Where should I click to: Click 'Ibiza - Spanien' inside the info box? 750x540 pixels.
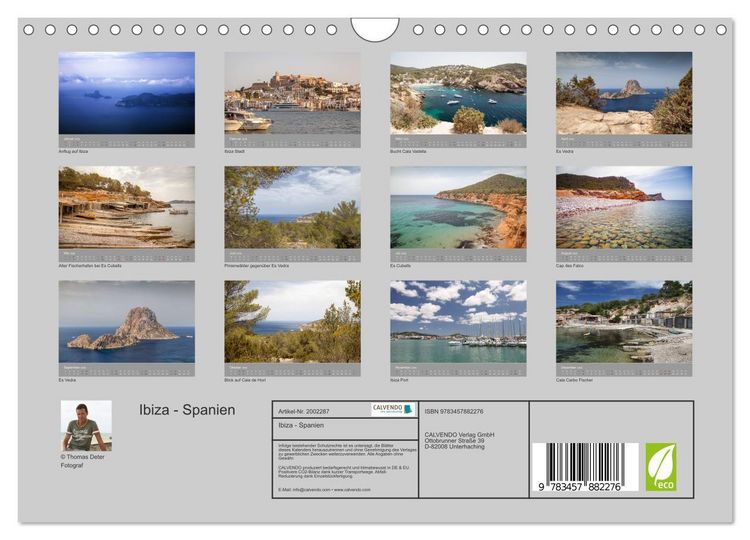point(301,425)
